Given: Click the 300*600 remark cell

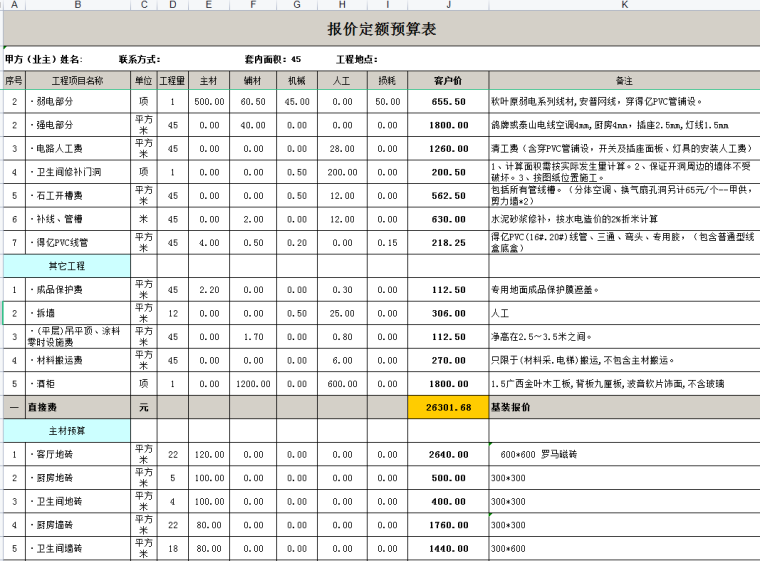Looking at the screenshot, I should pyautogui.click(x=624, y=548).
